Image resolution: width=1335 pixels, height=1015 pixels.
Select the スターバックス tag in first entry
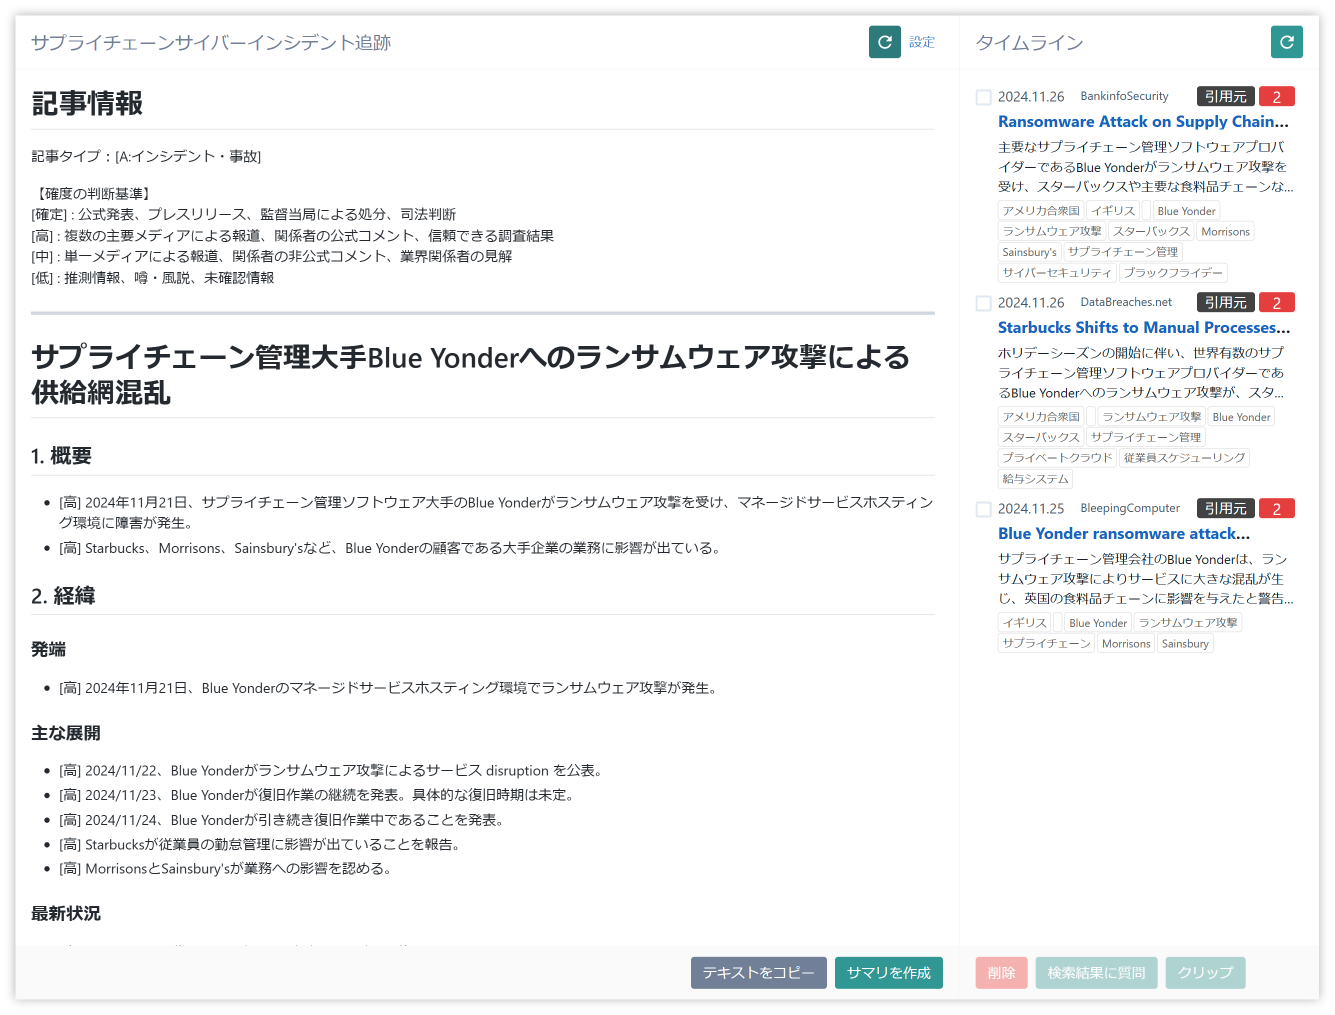pos(1152,232)
